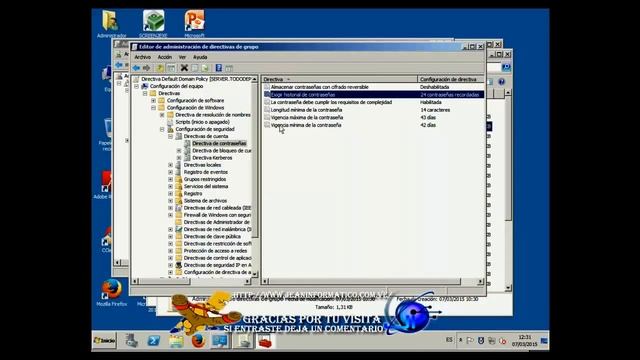Click the Configuración del equipo computer icon
This screenshot has width=640, height=360.
[144, 86]
